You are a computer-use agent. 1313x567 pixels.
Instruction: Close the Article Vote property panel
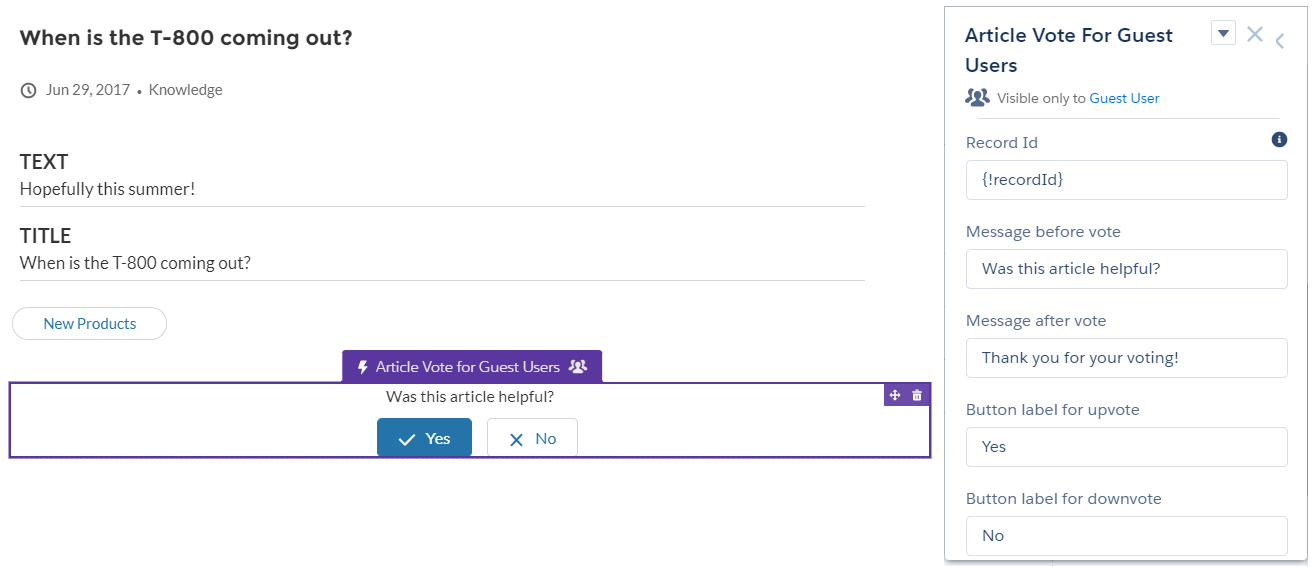[1254, 34]
